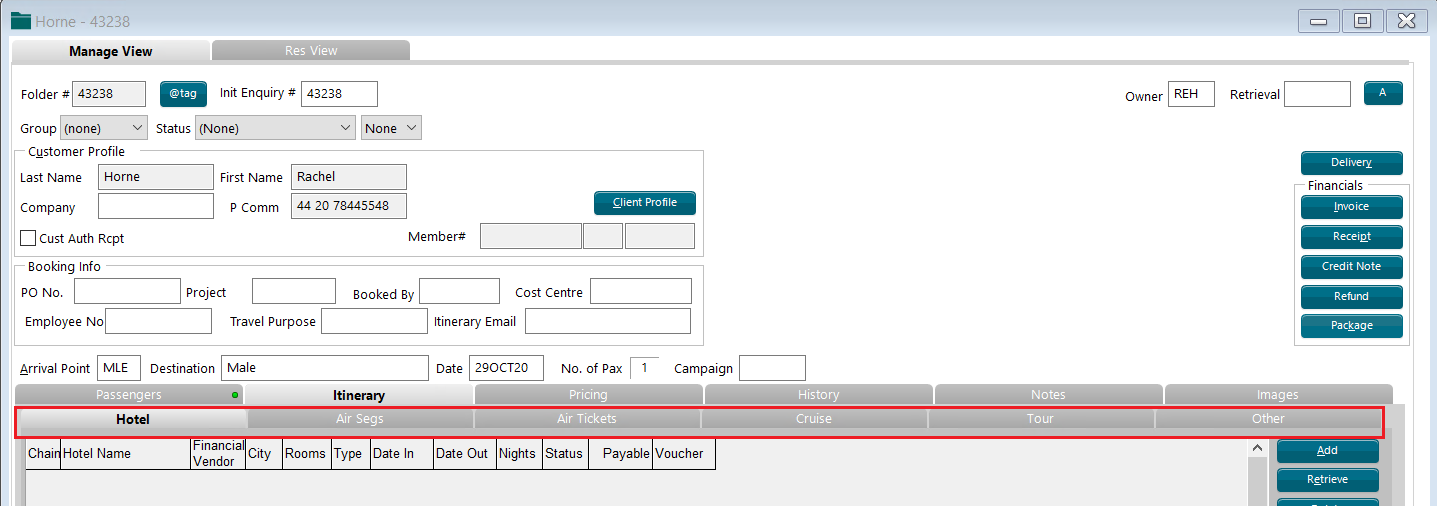Click the First Name field
Image resolution: width=1437 pixels, height=506 pixels.
(349, 177)
